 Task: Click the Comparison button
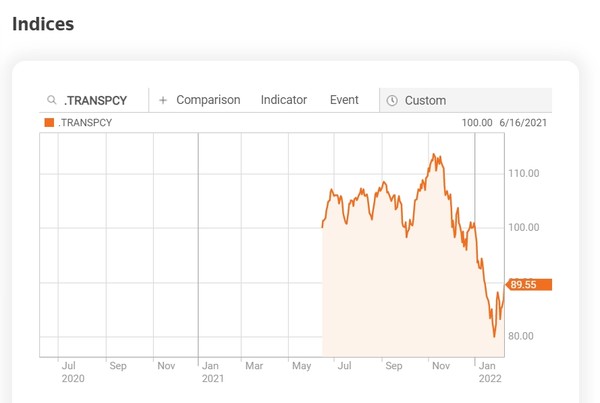click(208, 100)
